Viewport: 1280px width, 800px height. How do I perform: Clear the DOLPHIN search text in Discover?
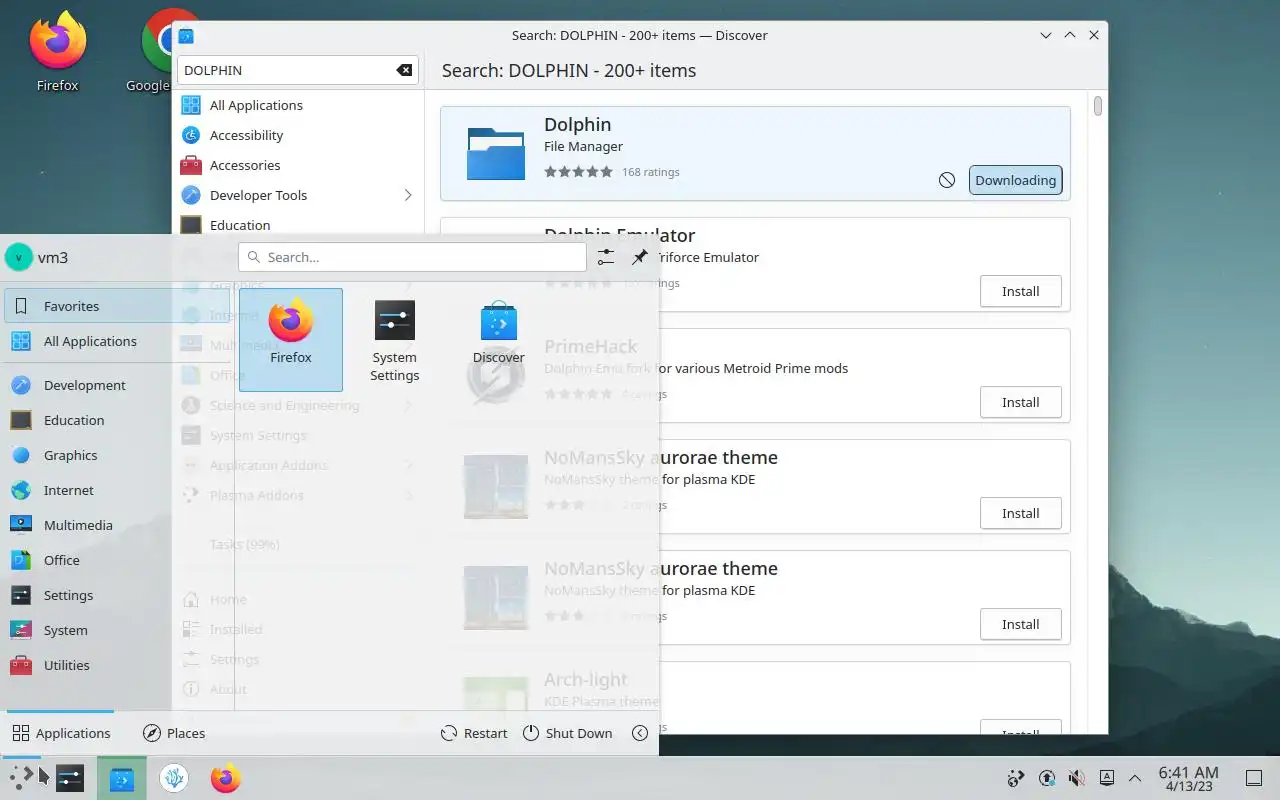404,70
